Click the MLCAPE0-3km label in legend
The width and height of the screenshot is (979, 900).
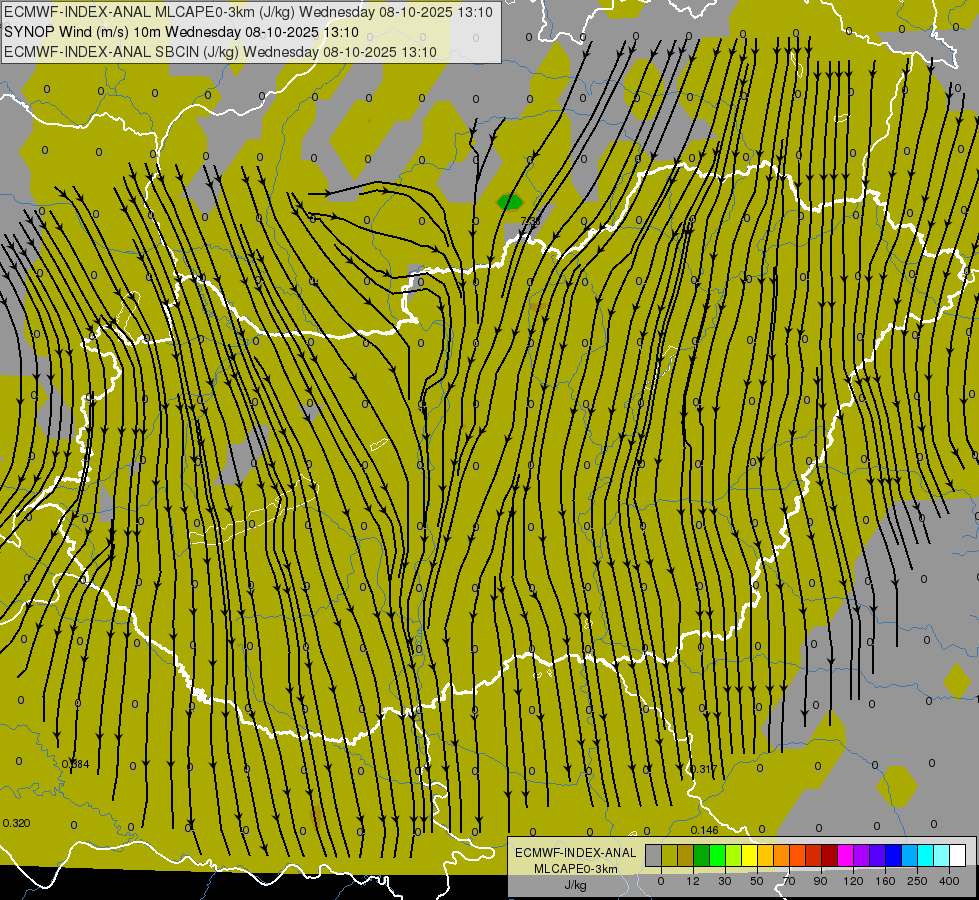pyautogui.click(x=576, y=869)
